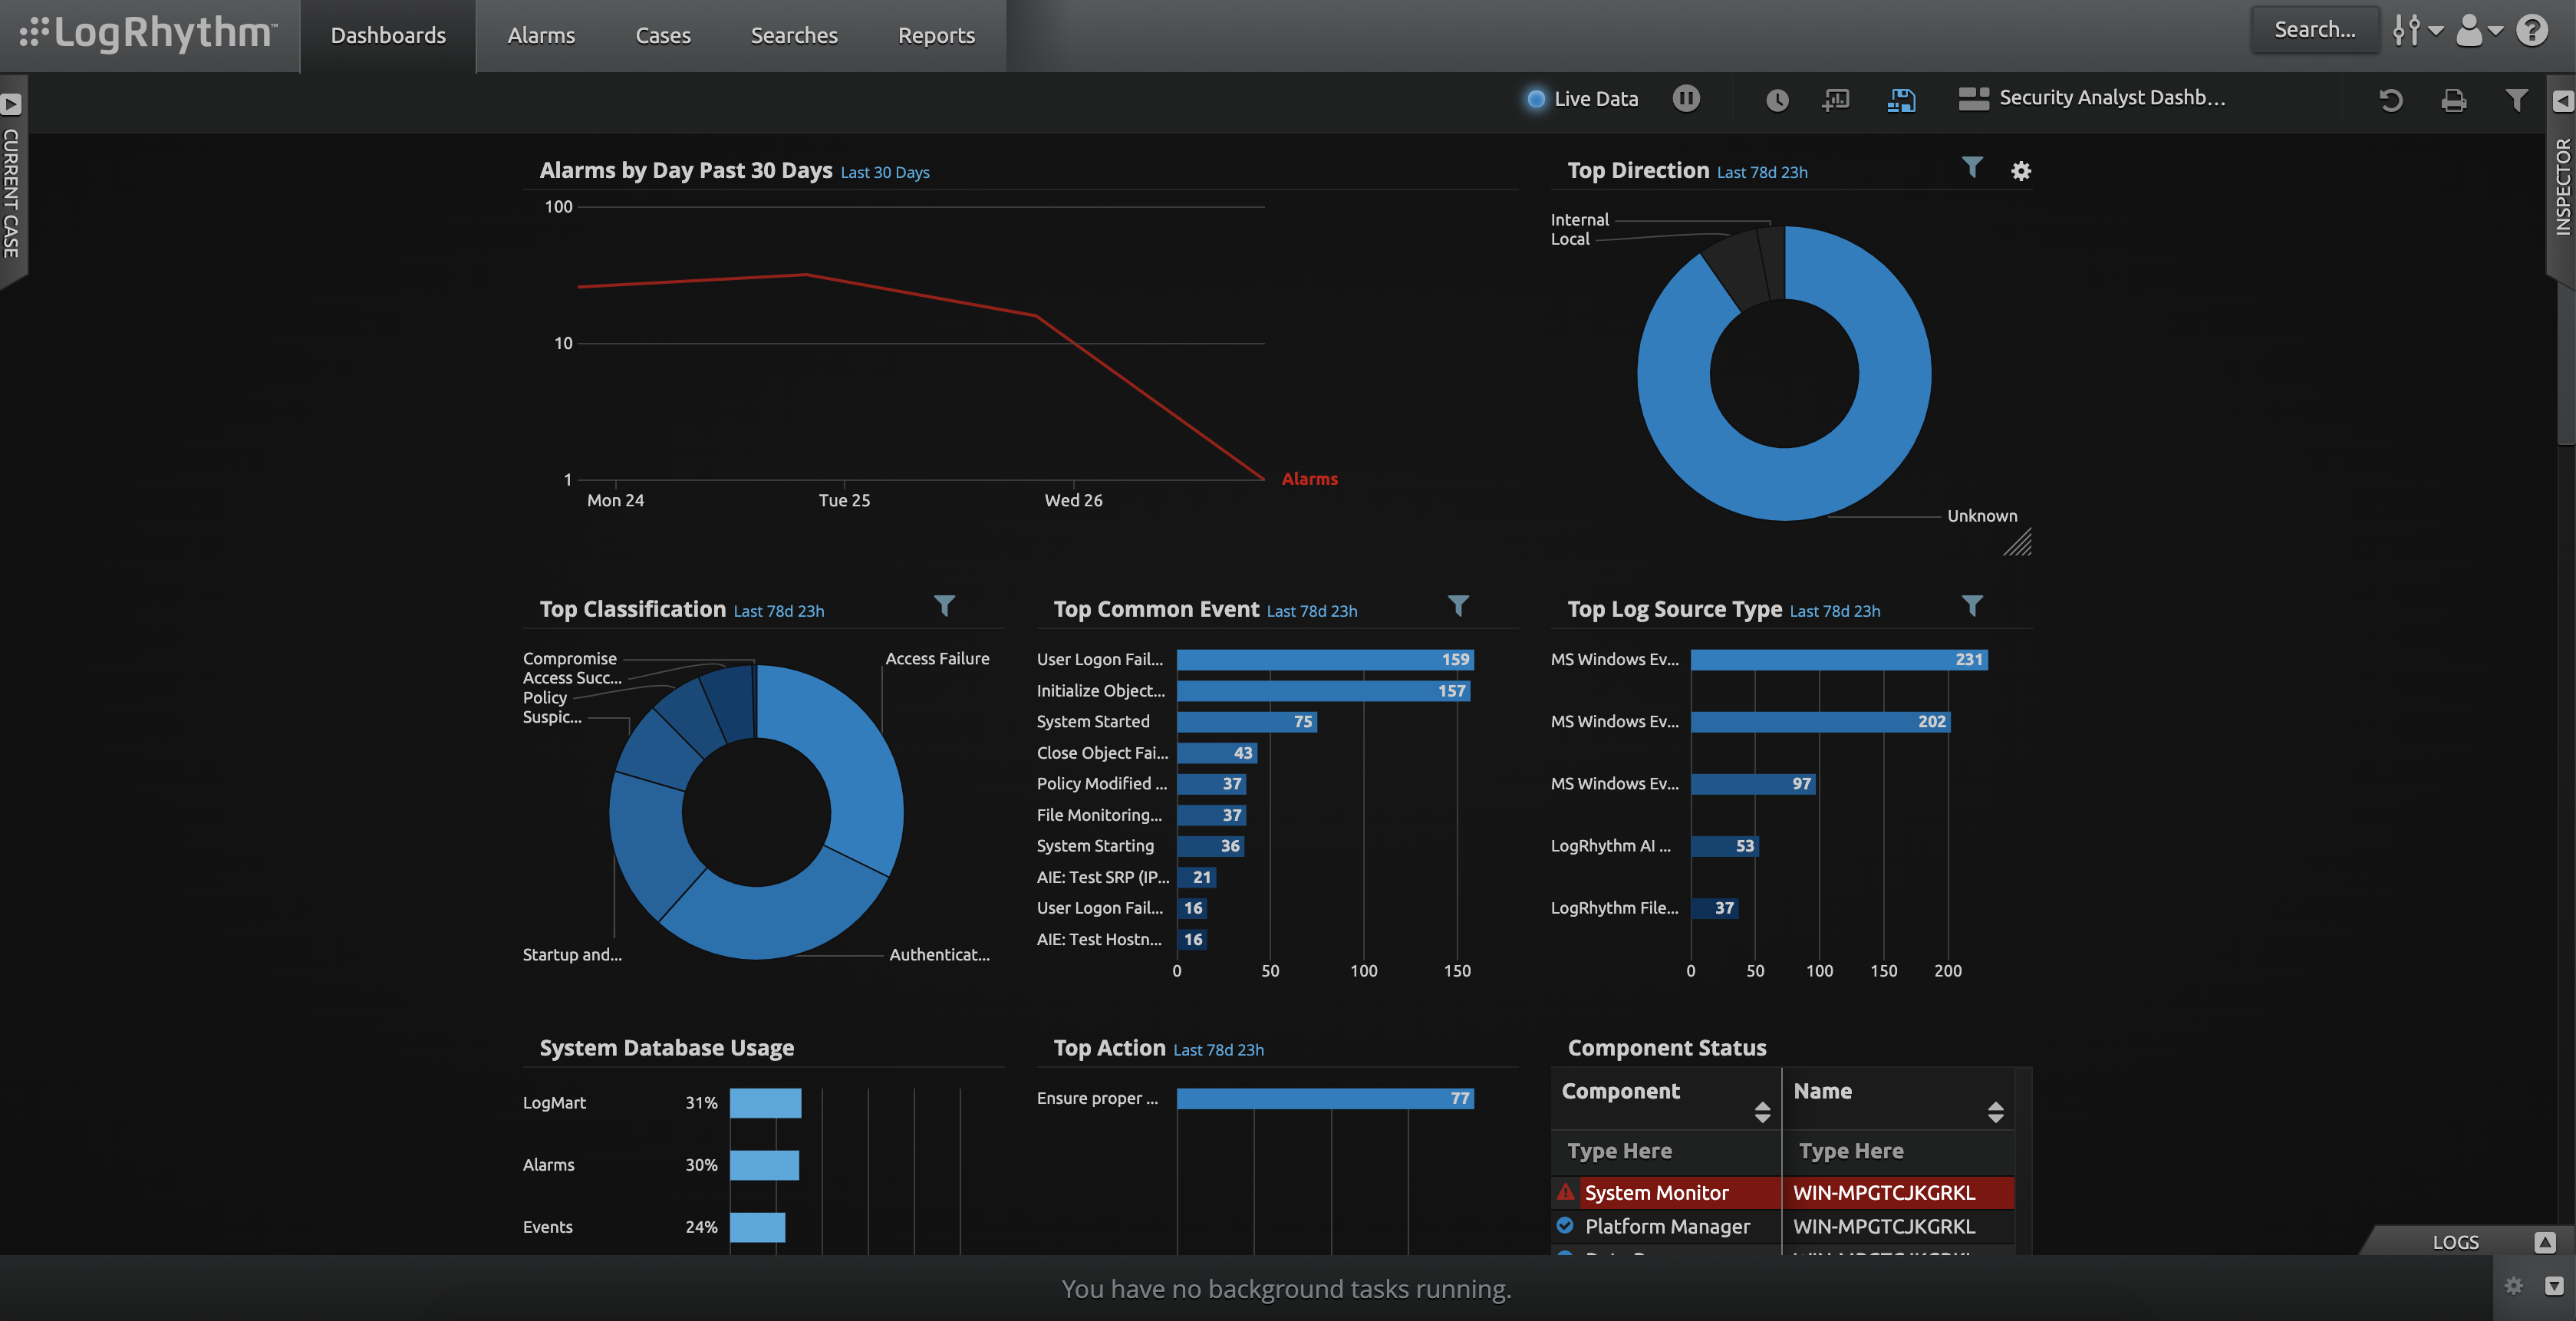Open the settings sliders dropdown menu
The height and width of the screenshot is (1321, 2576).
click(2417, 30)
